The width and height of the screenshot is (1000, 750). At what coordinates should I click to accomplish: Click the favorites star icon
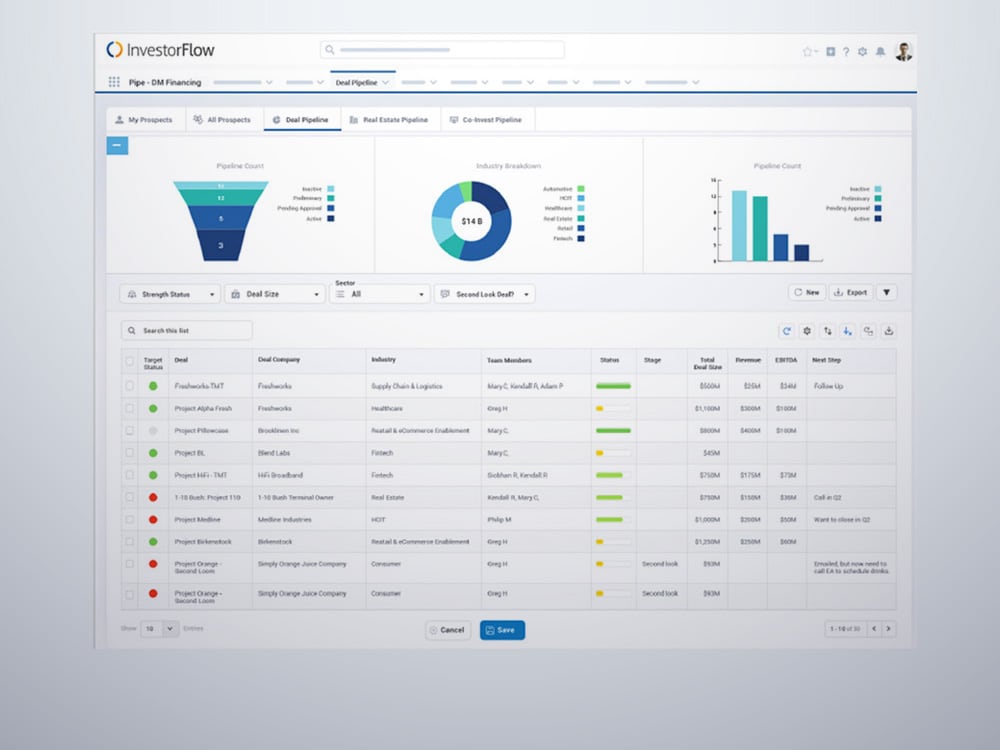[x=807, y=52]
